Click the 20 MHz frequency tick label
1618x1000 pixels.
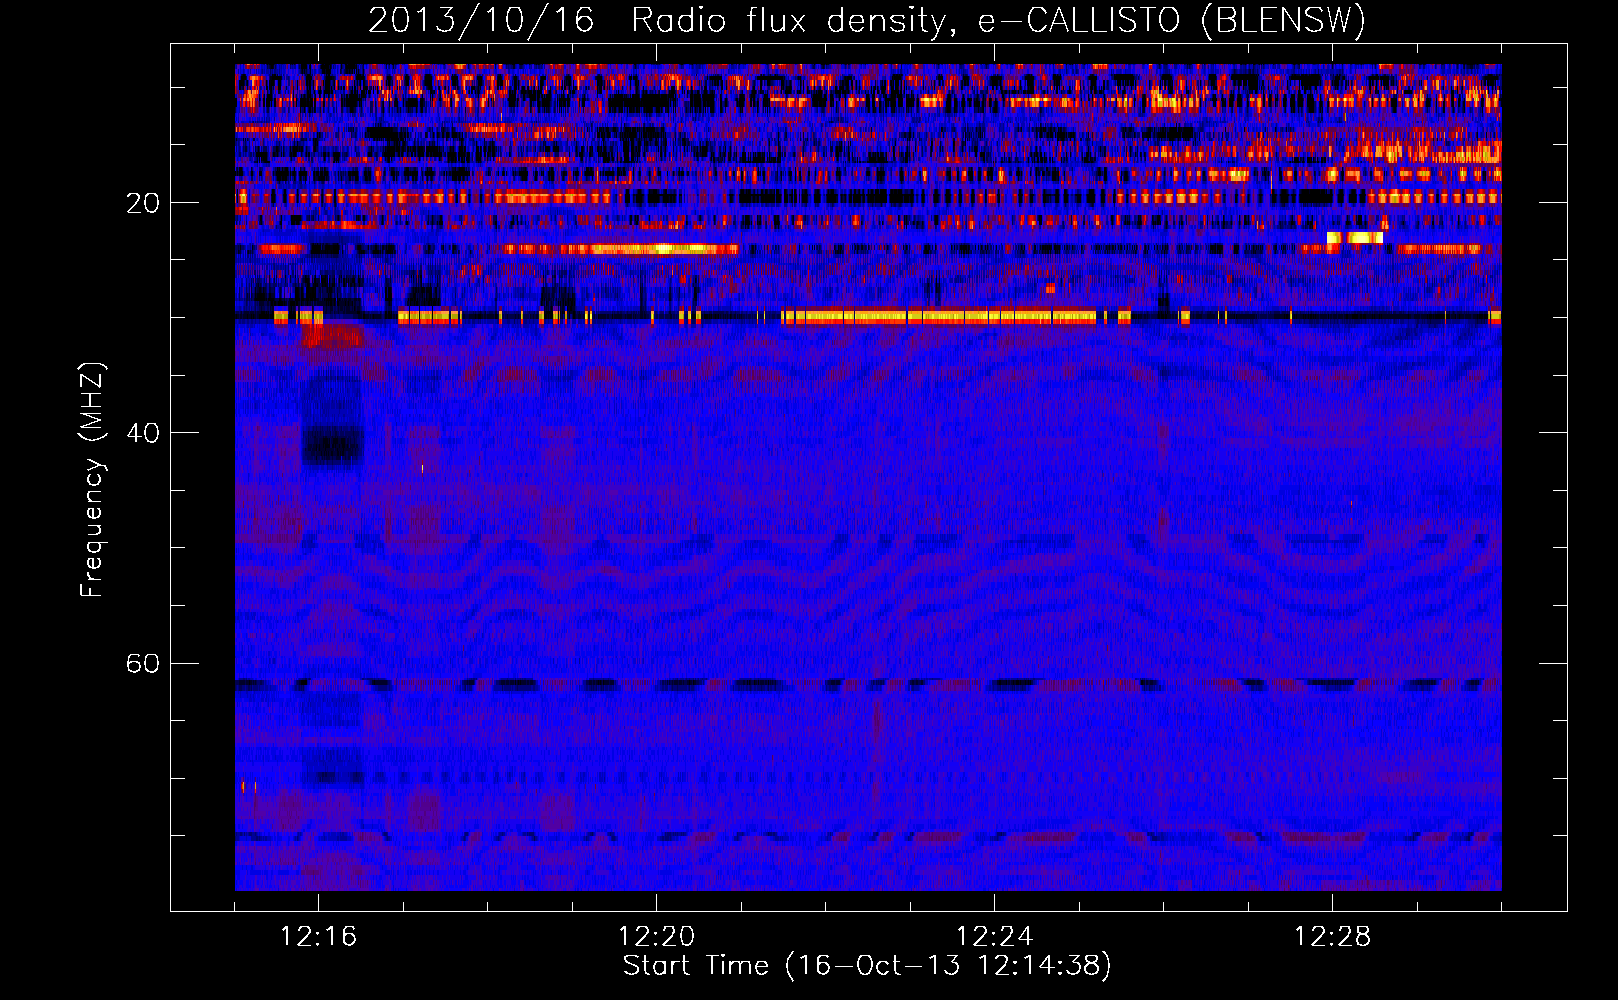[142, 203]
